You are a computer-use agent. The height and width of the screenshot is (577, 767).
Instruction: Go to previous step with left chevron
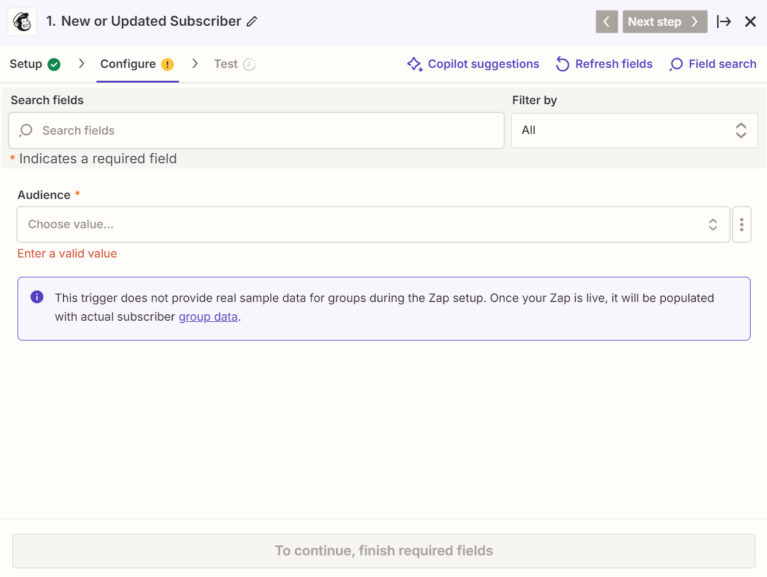tap(607, 22)
